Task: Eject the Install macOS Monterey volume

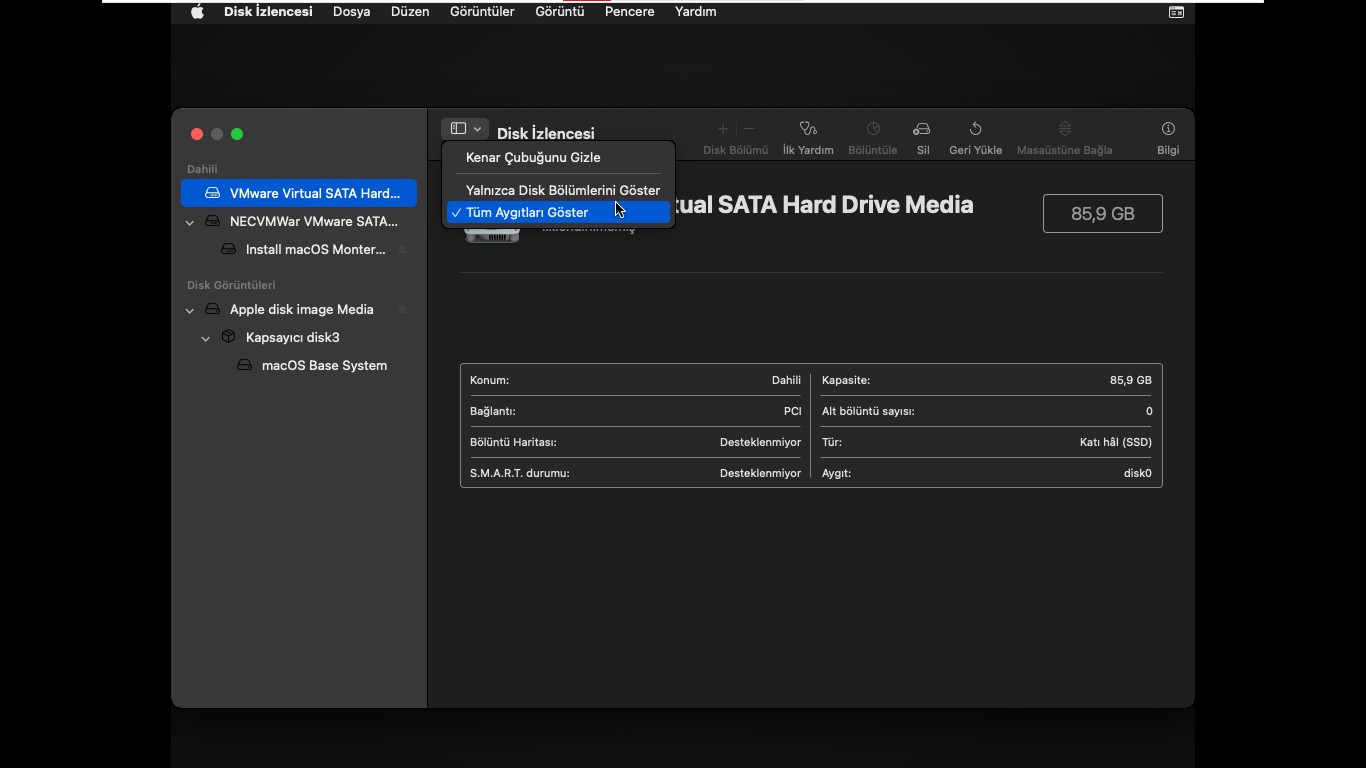Action: (x=402, y=249)
